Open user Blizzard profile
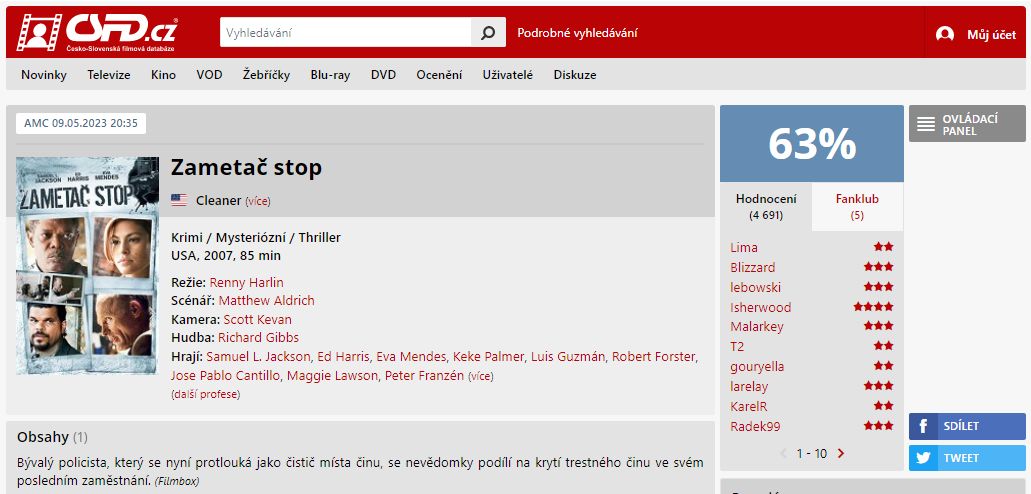 pos(752,268)
